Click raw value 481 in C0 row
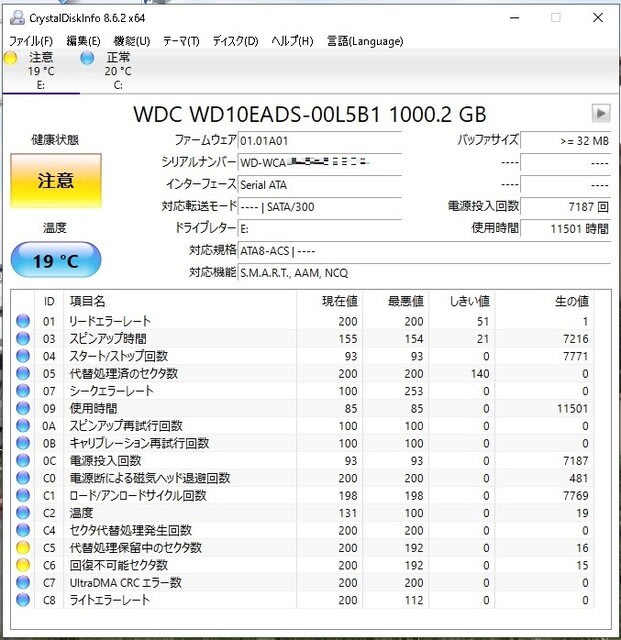Image resolution: width=621 pixels, height=640 pixels. click(579, 478)
